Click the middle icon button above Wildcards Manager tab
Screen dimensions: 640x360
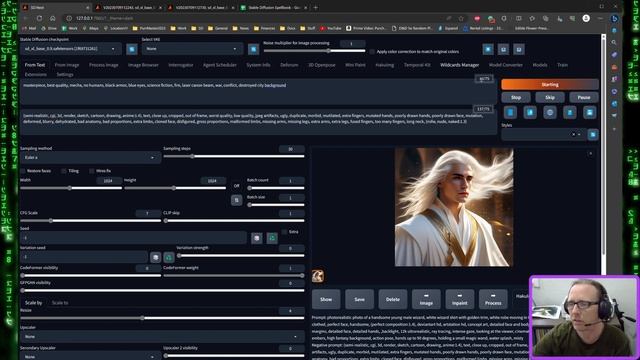coord(503,49)
